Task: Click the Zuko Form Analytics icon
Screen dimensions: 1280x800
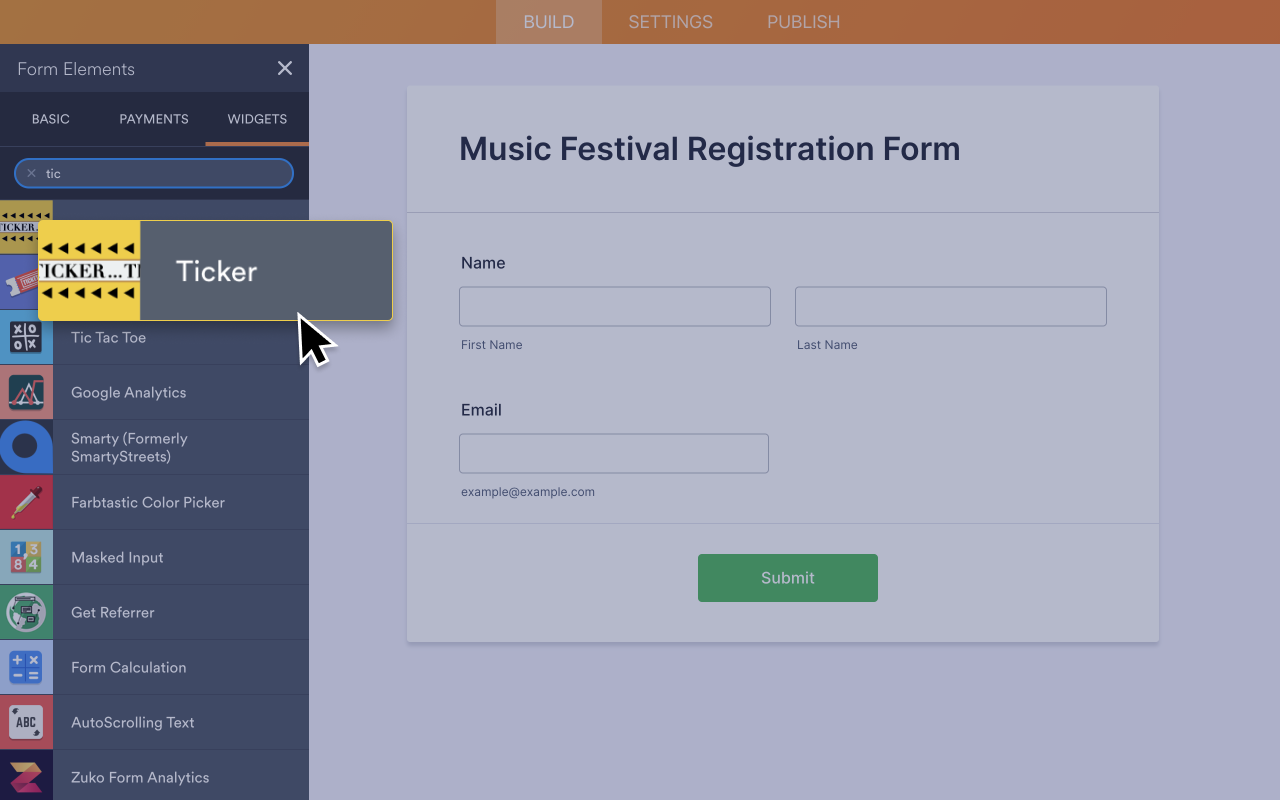Action: click(24, 777)
